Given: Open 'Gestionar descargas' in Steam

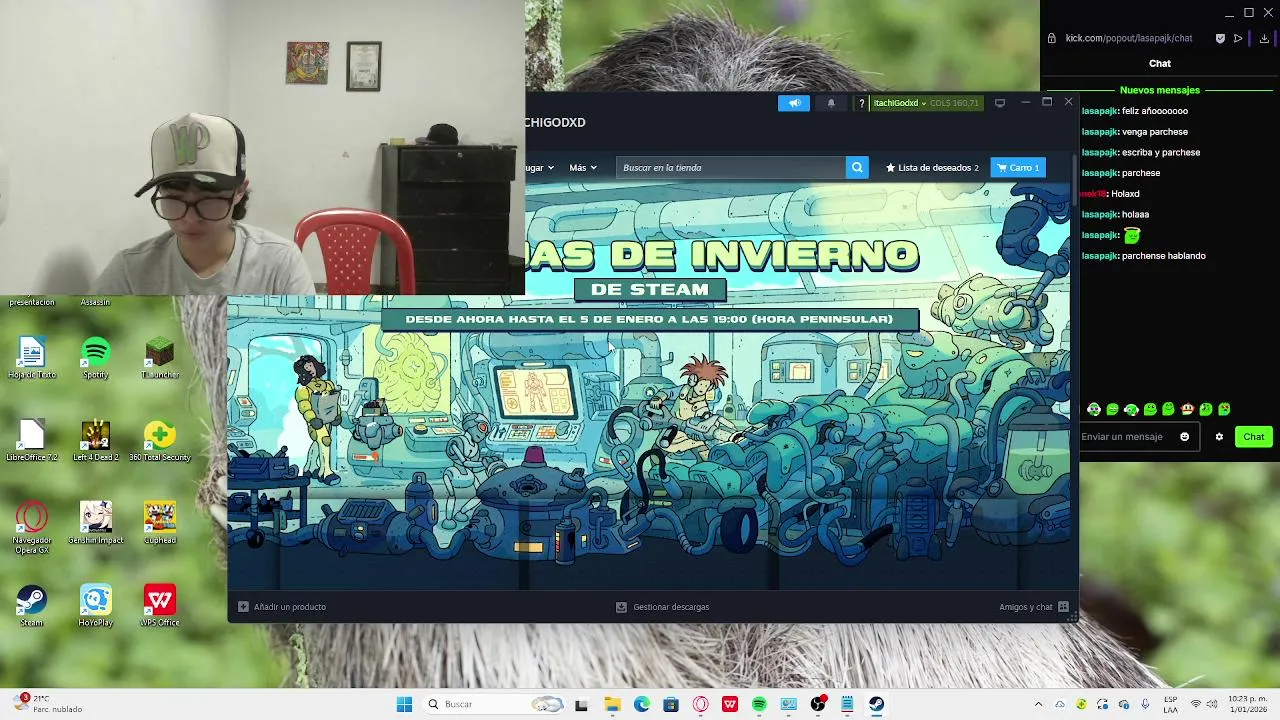Looking at the screenshot, I should click(663, 607).
